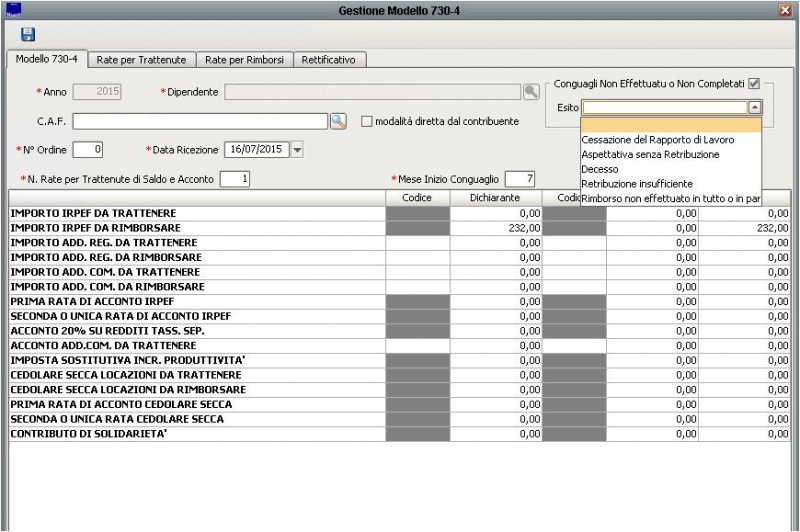Click the Mese Inizio Conguaglio field
The height and width of the screenshot is (532, 800).
pos(520,179)
